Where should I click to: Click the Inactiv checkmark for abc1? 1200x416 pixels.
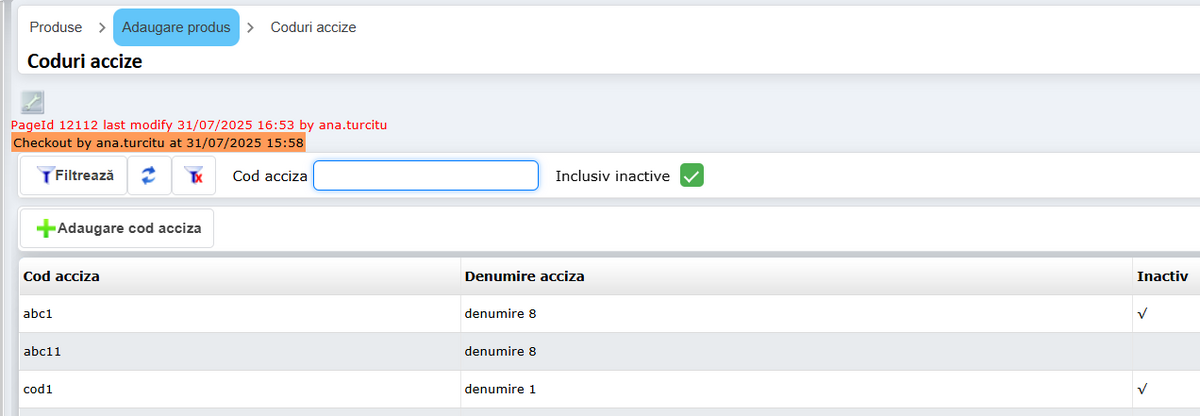point(1142,314)
